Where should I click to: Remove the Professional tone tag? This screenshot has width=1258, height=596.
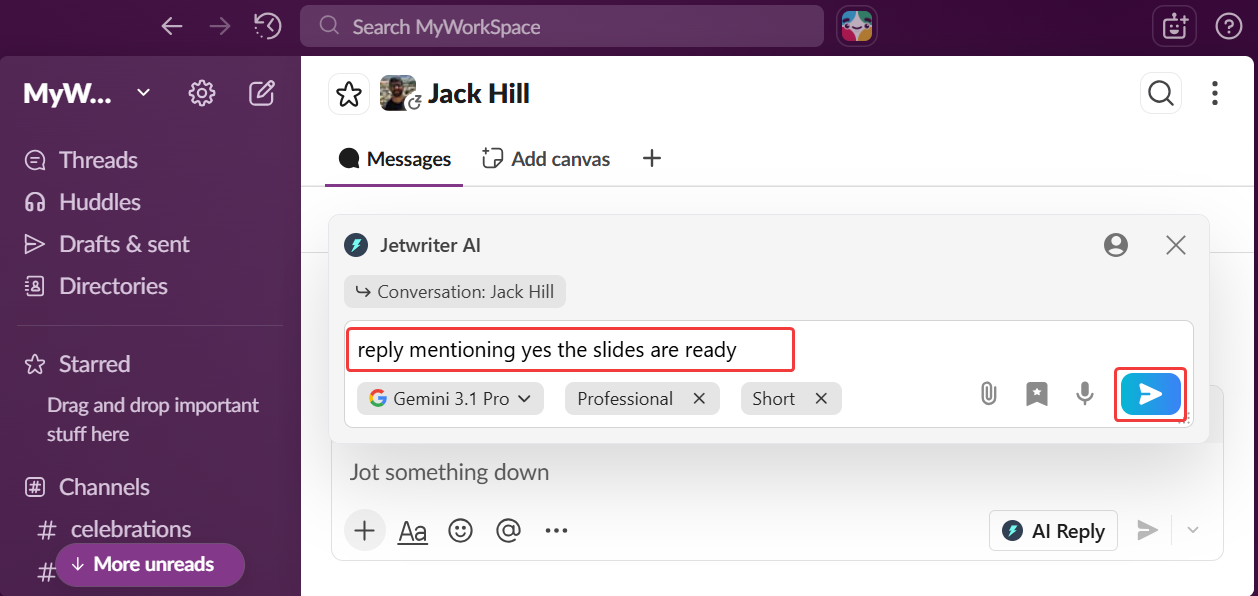pyautogui.click(x=700, y=399)
